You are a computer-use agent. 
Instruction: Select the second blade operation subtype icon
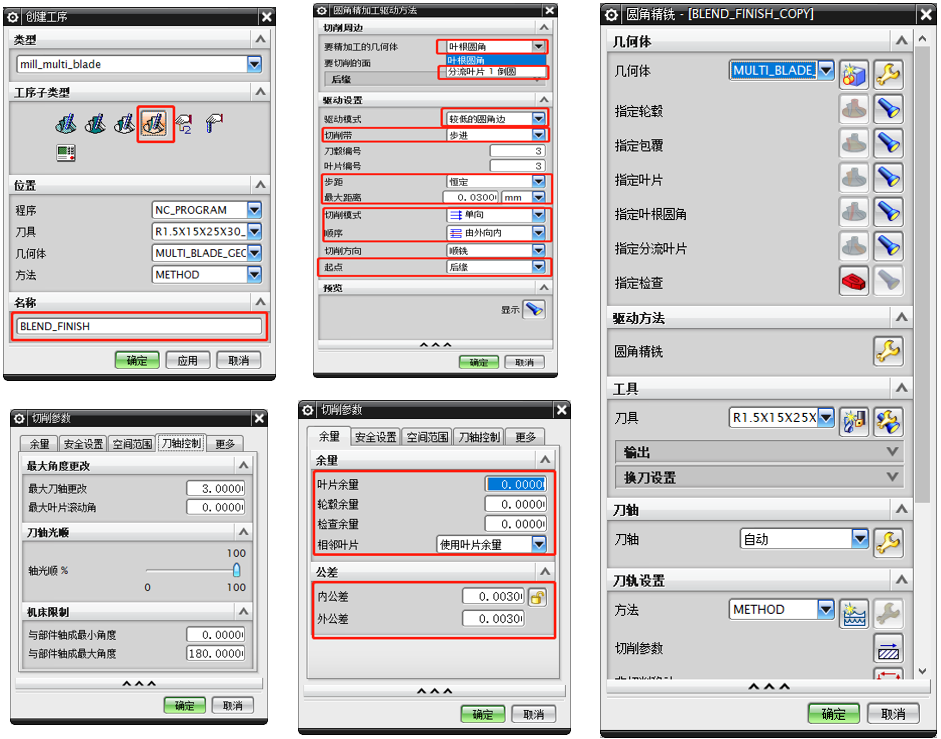[95, 124]
